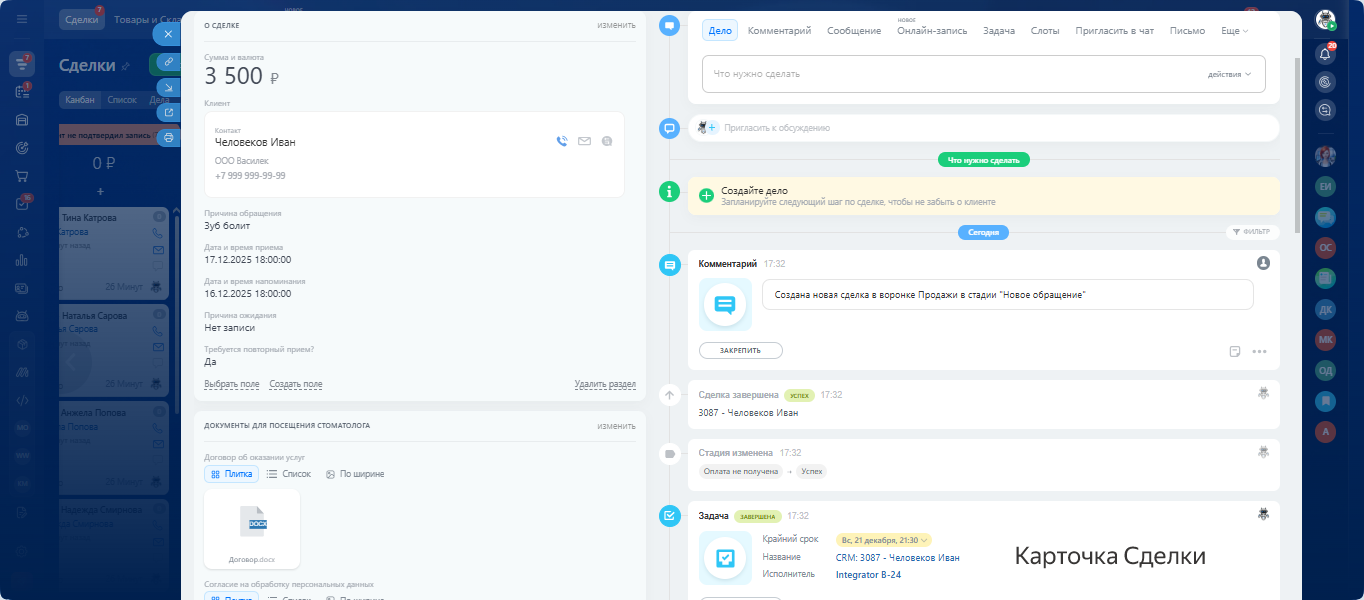
Task: Open three-dots menu of the comment
Action: [1259, 352]
